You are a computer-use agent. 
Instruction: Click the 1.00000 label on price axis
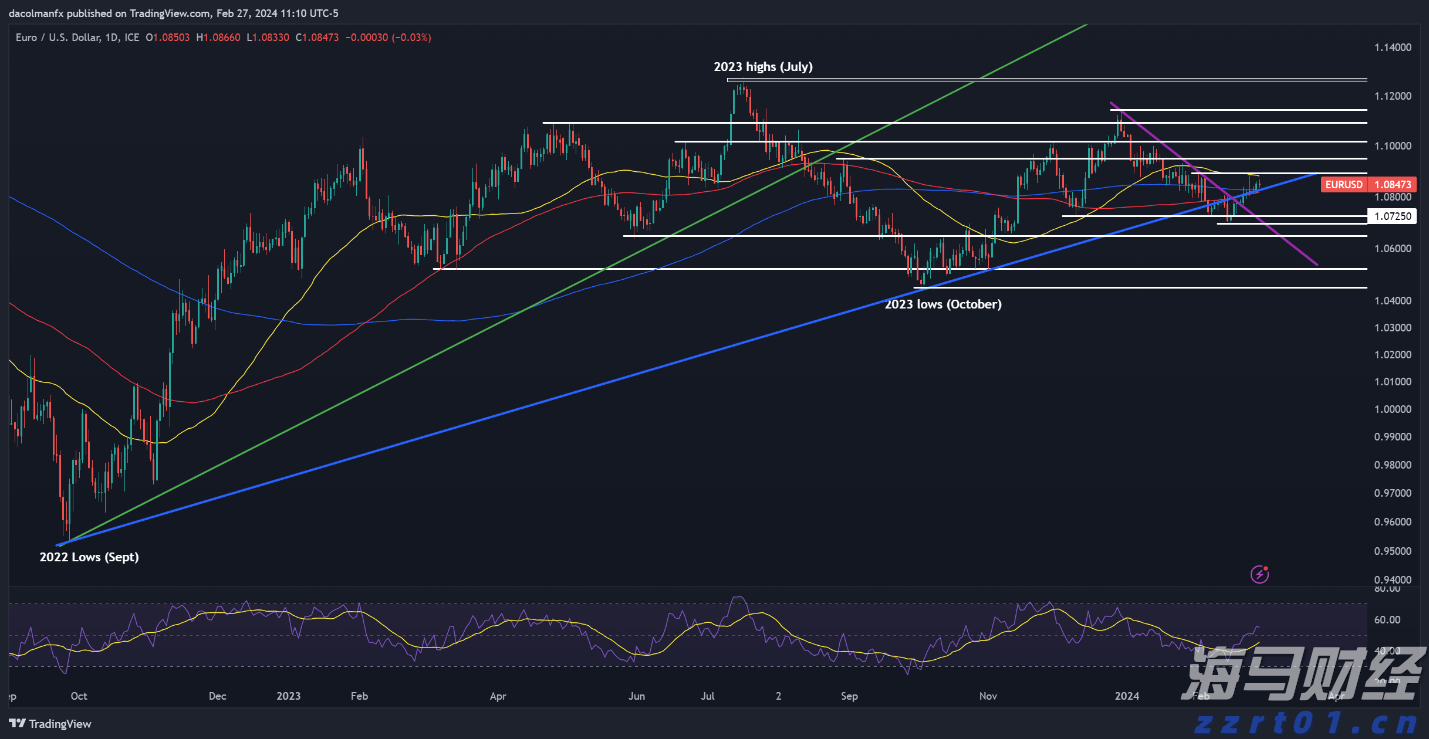[x=1391, y=409]
